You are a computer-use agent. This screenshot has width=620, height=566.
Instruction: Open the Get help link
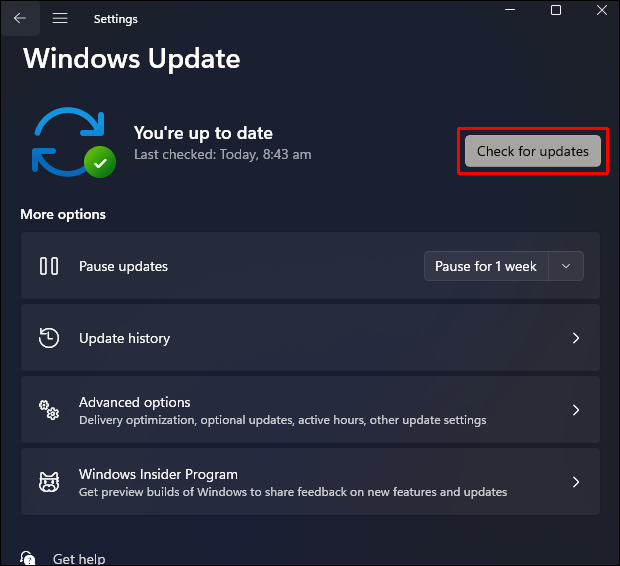point(79,559)
